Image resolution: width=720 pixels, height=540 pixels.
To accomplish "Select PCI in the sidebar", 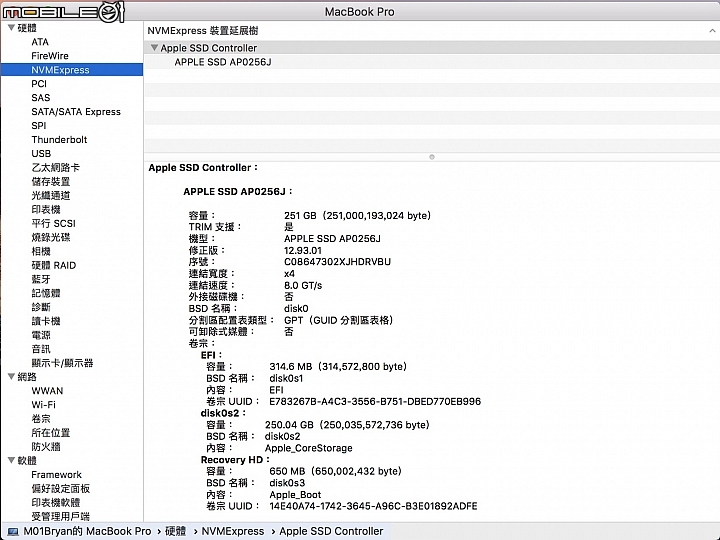I will [39, 84].
